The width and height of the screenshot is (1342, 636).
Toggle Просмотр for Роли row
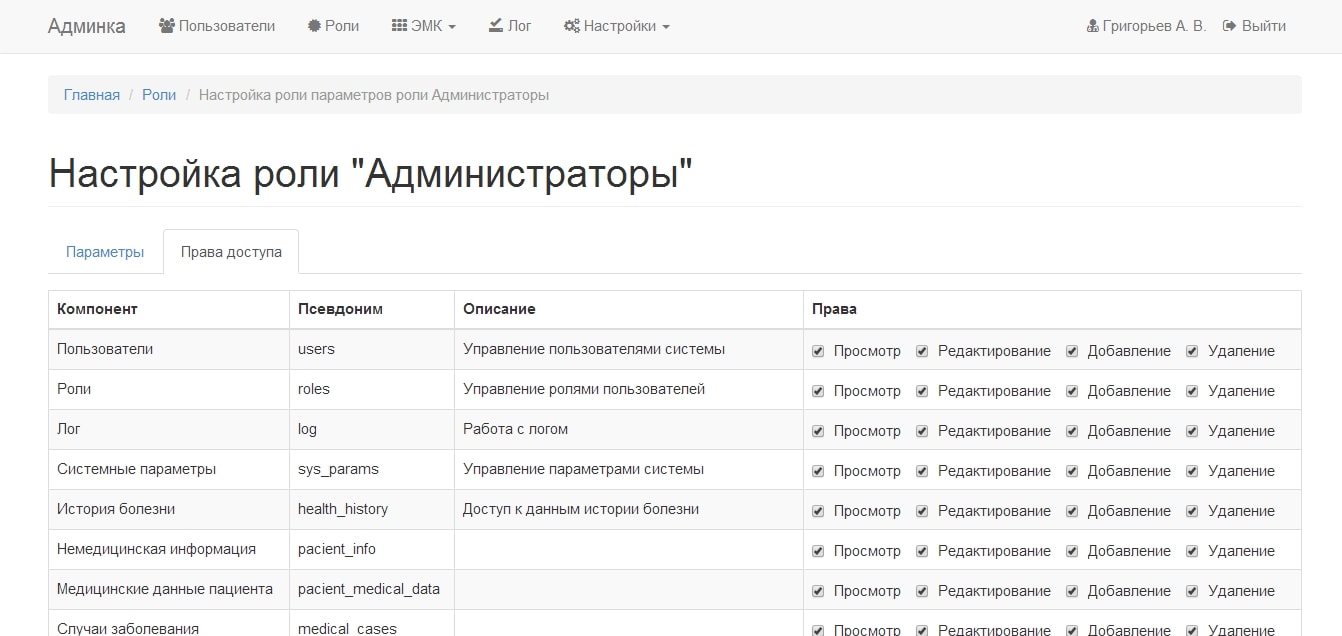[x=818, y=391]
